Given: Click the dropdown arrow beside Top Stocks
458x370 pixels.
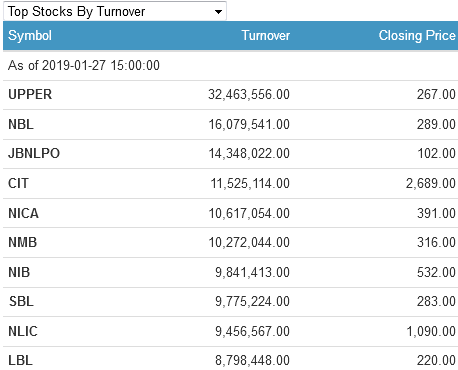Looking at the screenshot, I should (x=218, y=12).
